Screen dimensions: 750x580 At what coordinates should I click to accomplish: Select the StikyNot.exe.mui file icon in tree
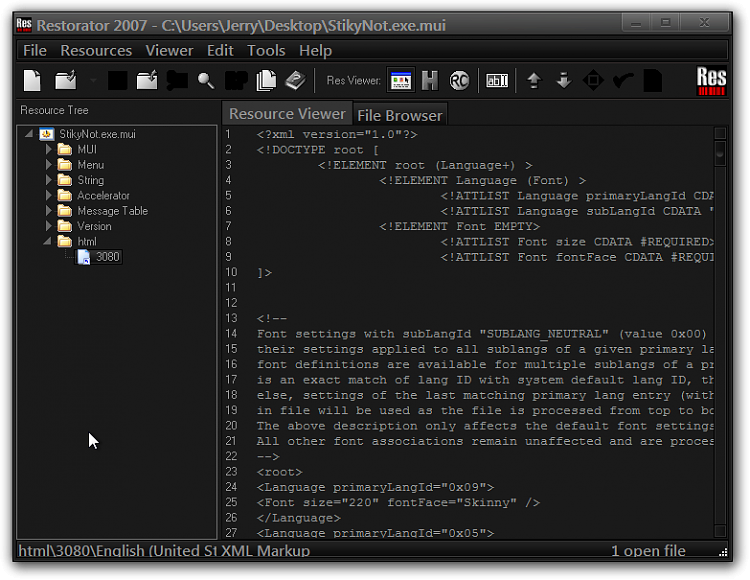(x=46, y=134)
